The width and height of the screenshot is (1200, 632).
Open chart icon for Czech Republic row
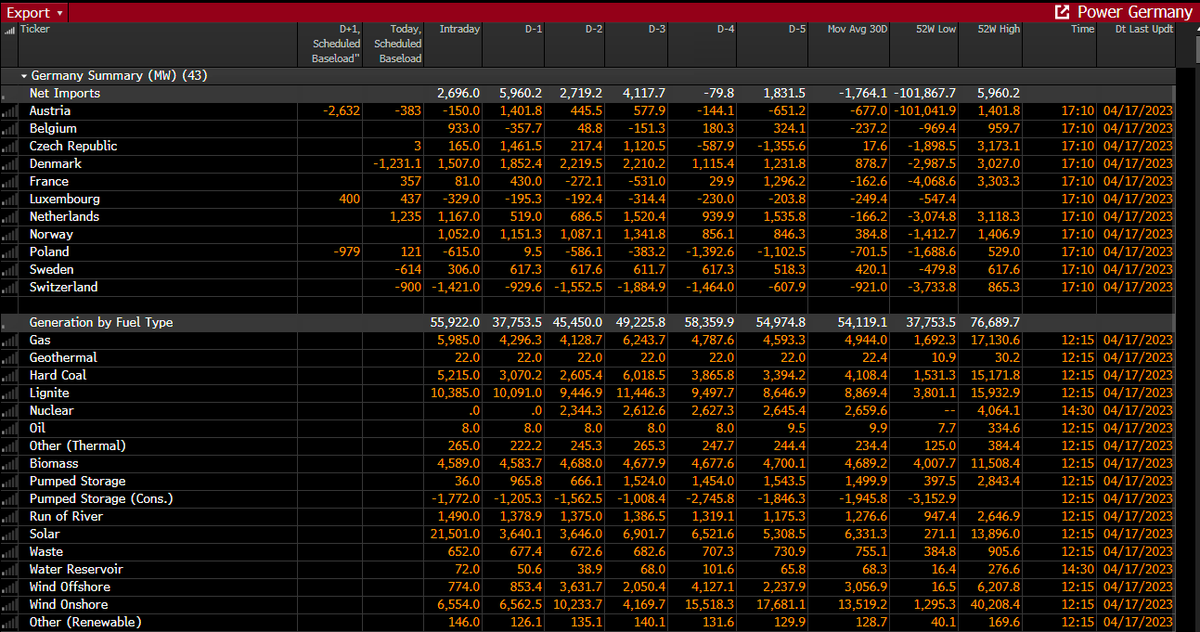(x=10, y=146)
